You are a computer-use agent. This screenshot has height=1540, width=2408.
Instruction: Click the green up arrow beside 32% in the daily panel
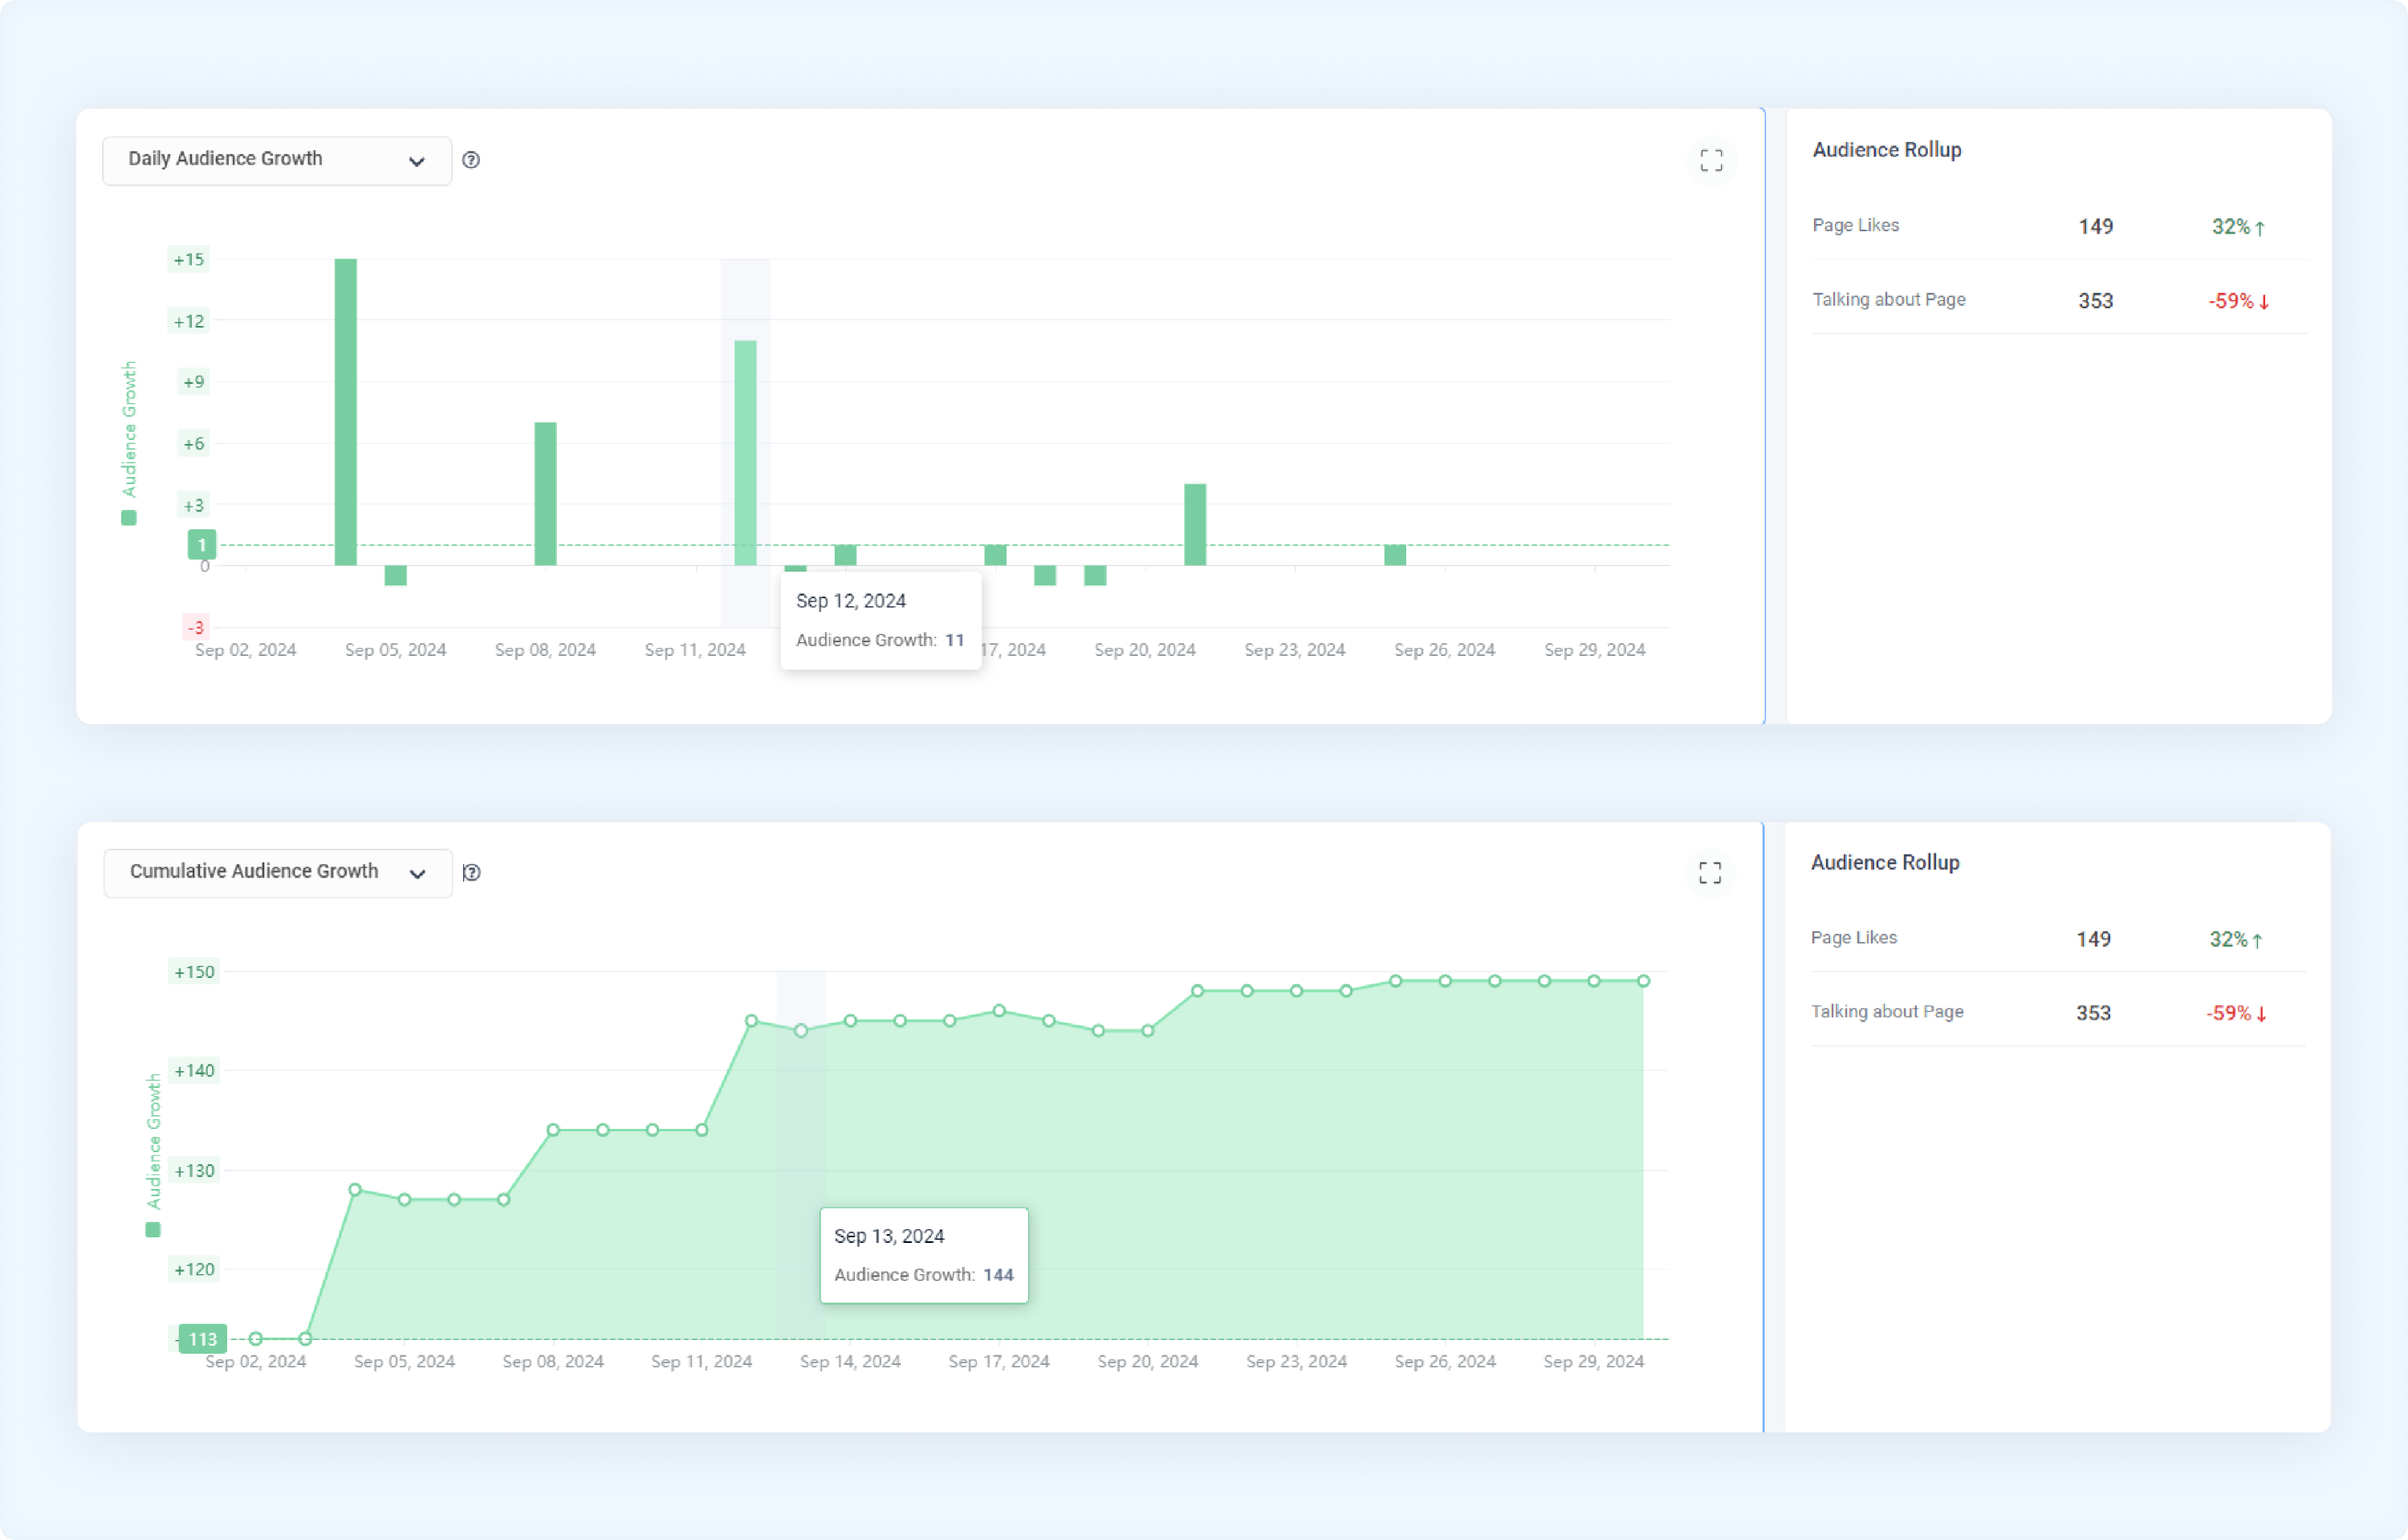(x=2260, y=228)
